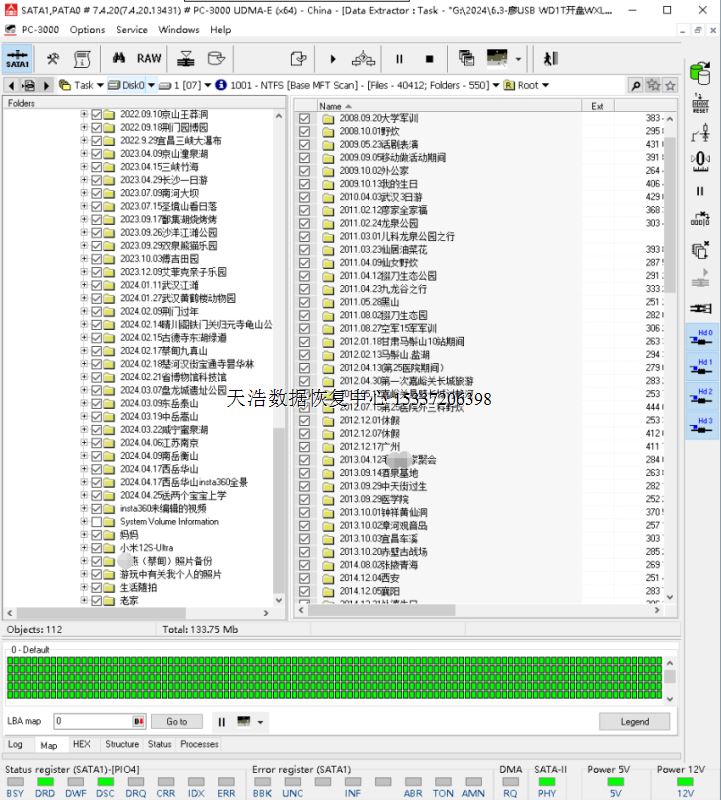Click the Legend button

click(x=634, y=721)
